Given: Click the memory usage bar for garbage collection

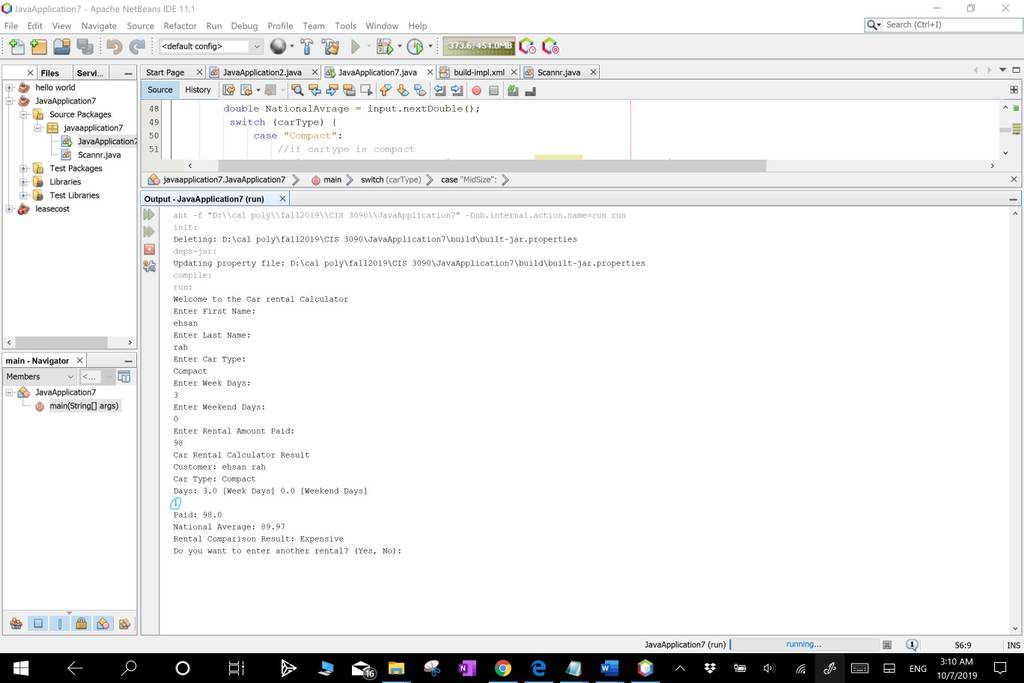Looking at the screenshot, I should click(479, 46).
